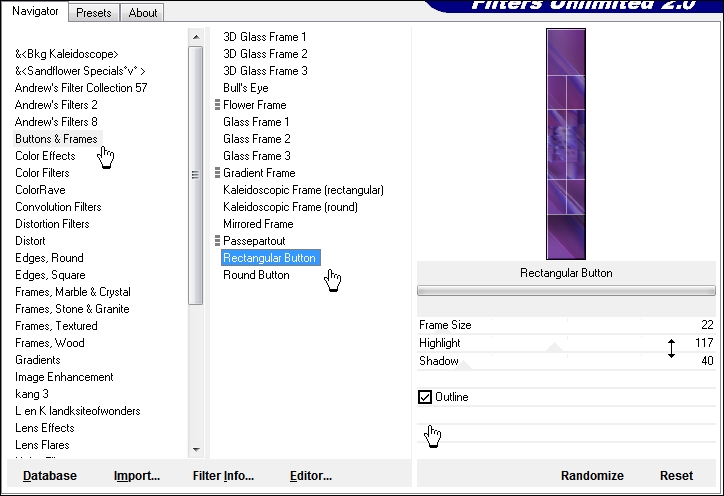Switch to the Presets tab
The height and width of the screenshot is (496, 724).
point(94,13)
